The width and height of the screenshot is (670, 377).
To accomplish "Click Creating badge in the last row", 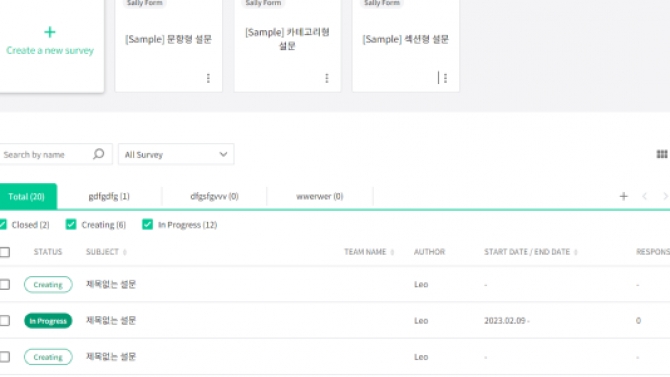I will (48, 357).
